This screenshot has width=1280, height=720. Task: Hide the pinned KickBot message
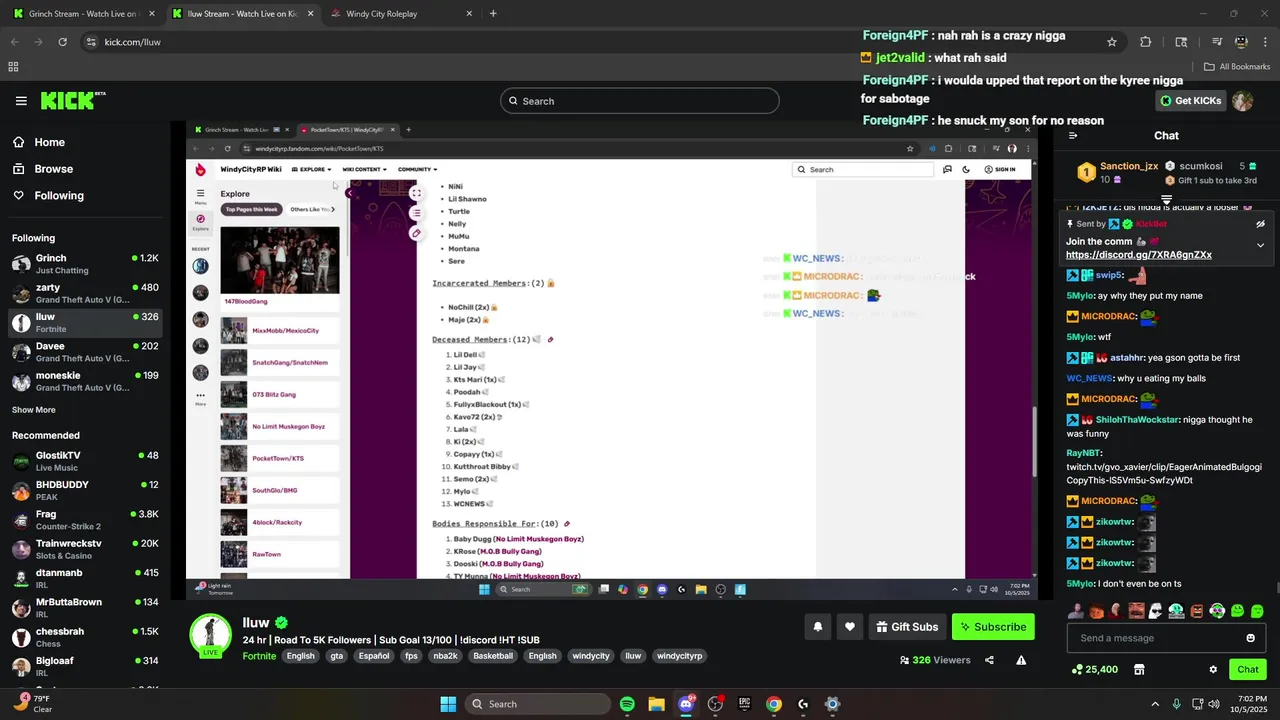click(x=1261, y=224)
